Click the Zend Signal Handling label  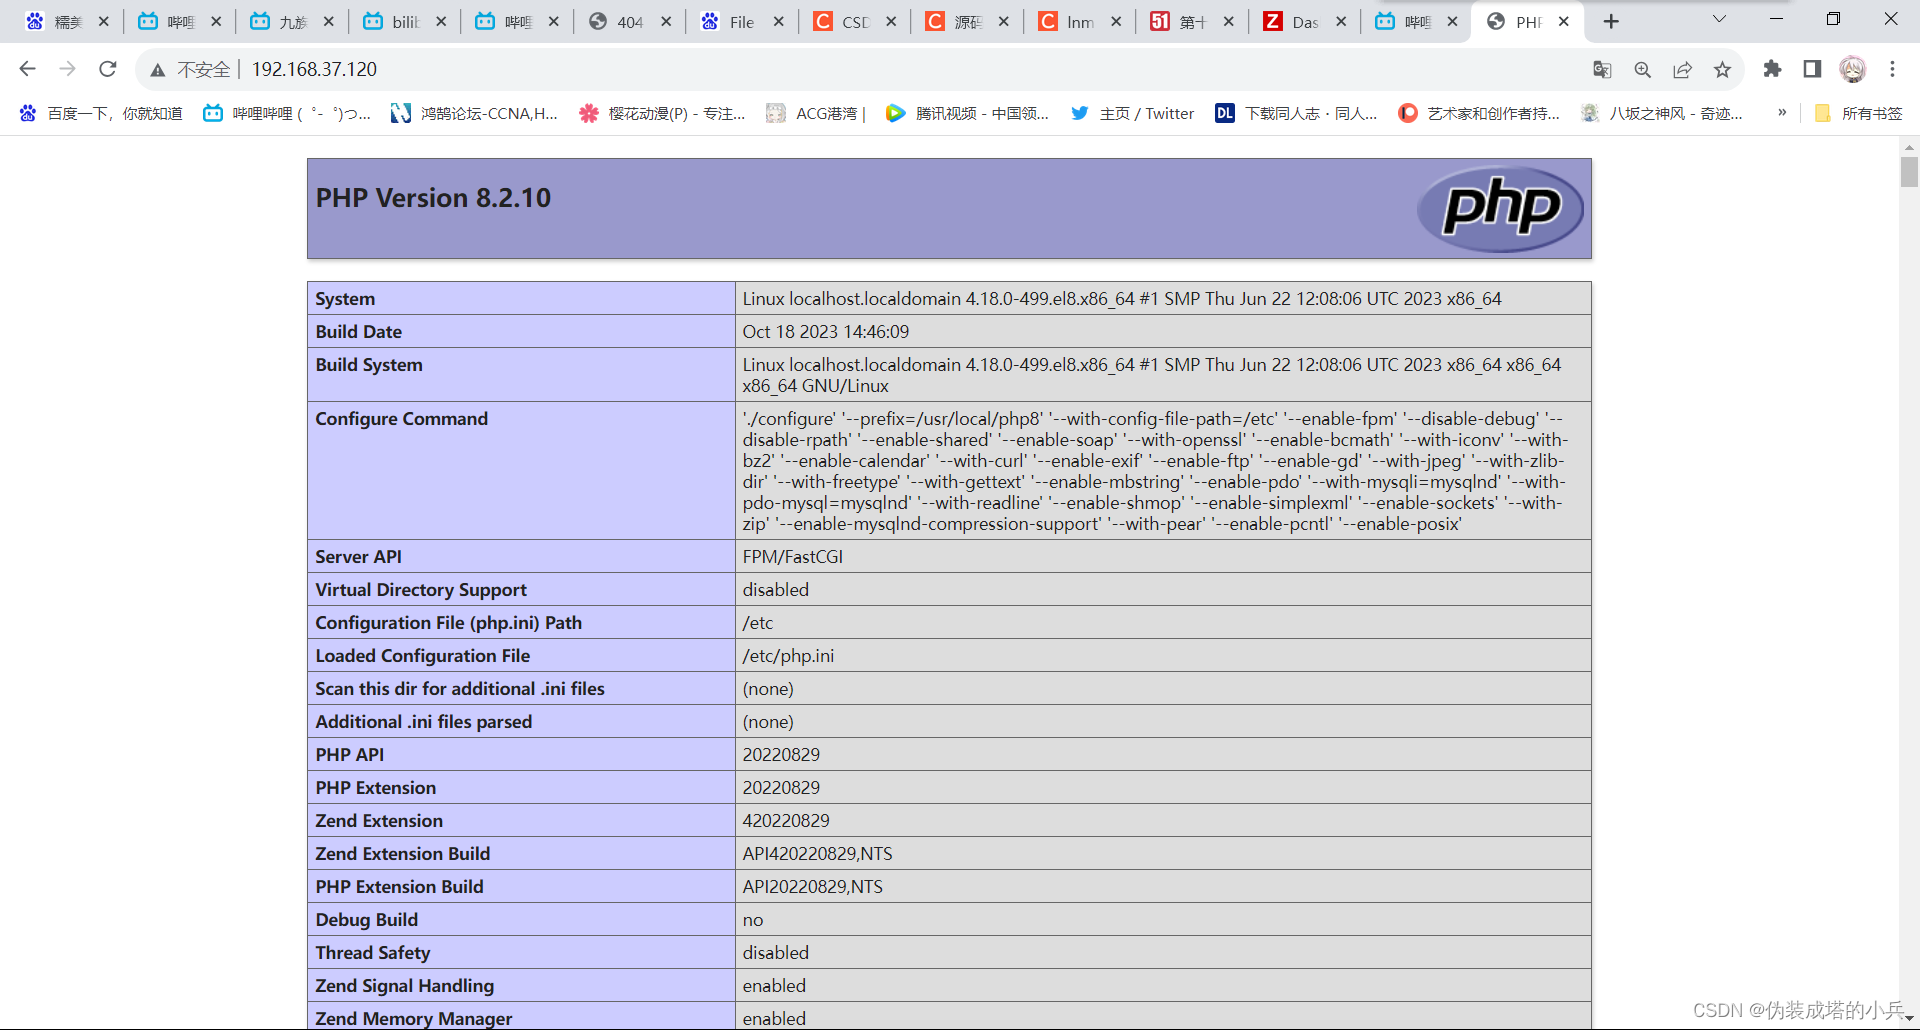pyautogui.click(x=405, y=986)
